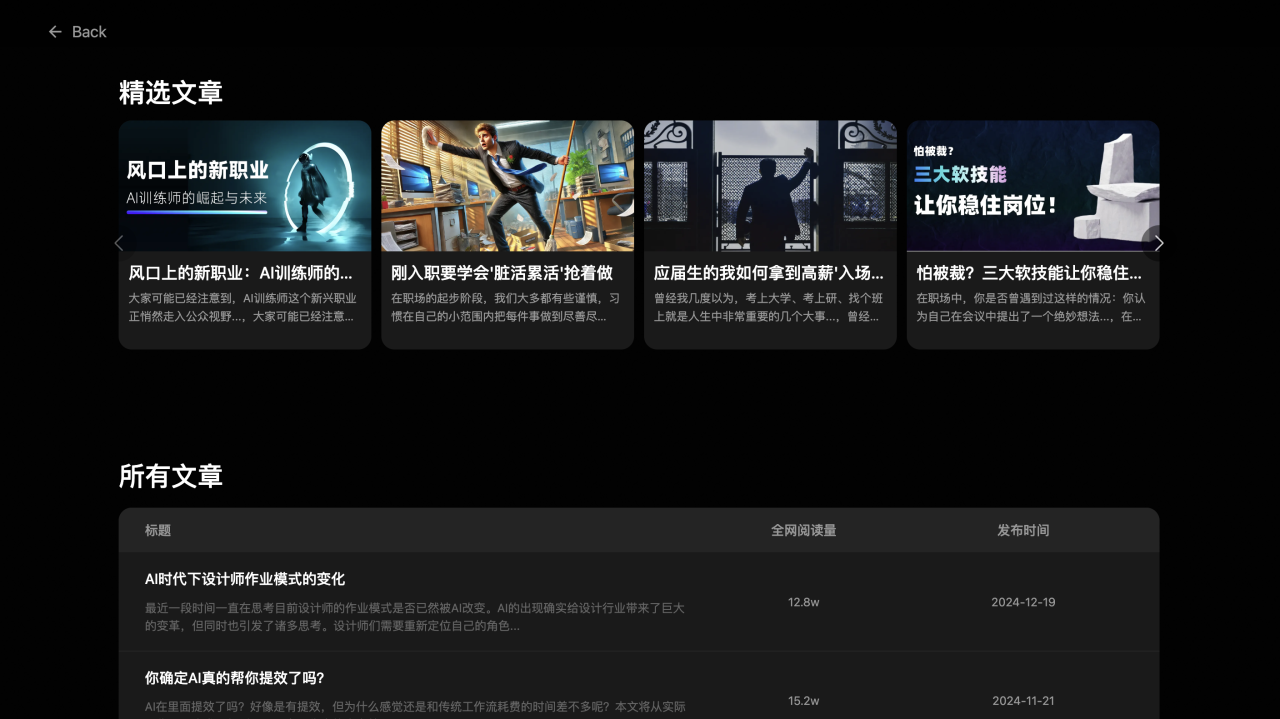Screen dimensions: 1280x719
Task: Open card title 怕被裁？三大软技能让你稳住...
Action: [1029, 273]
